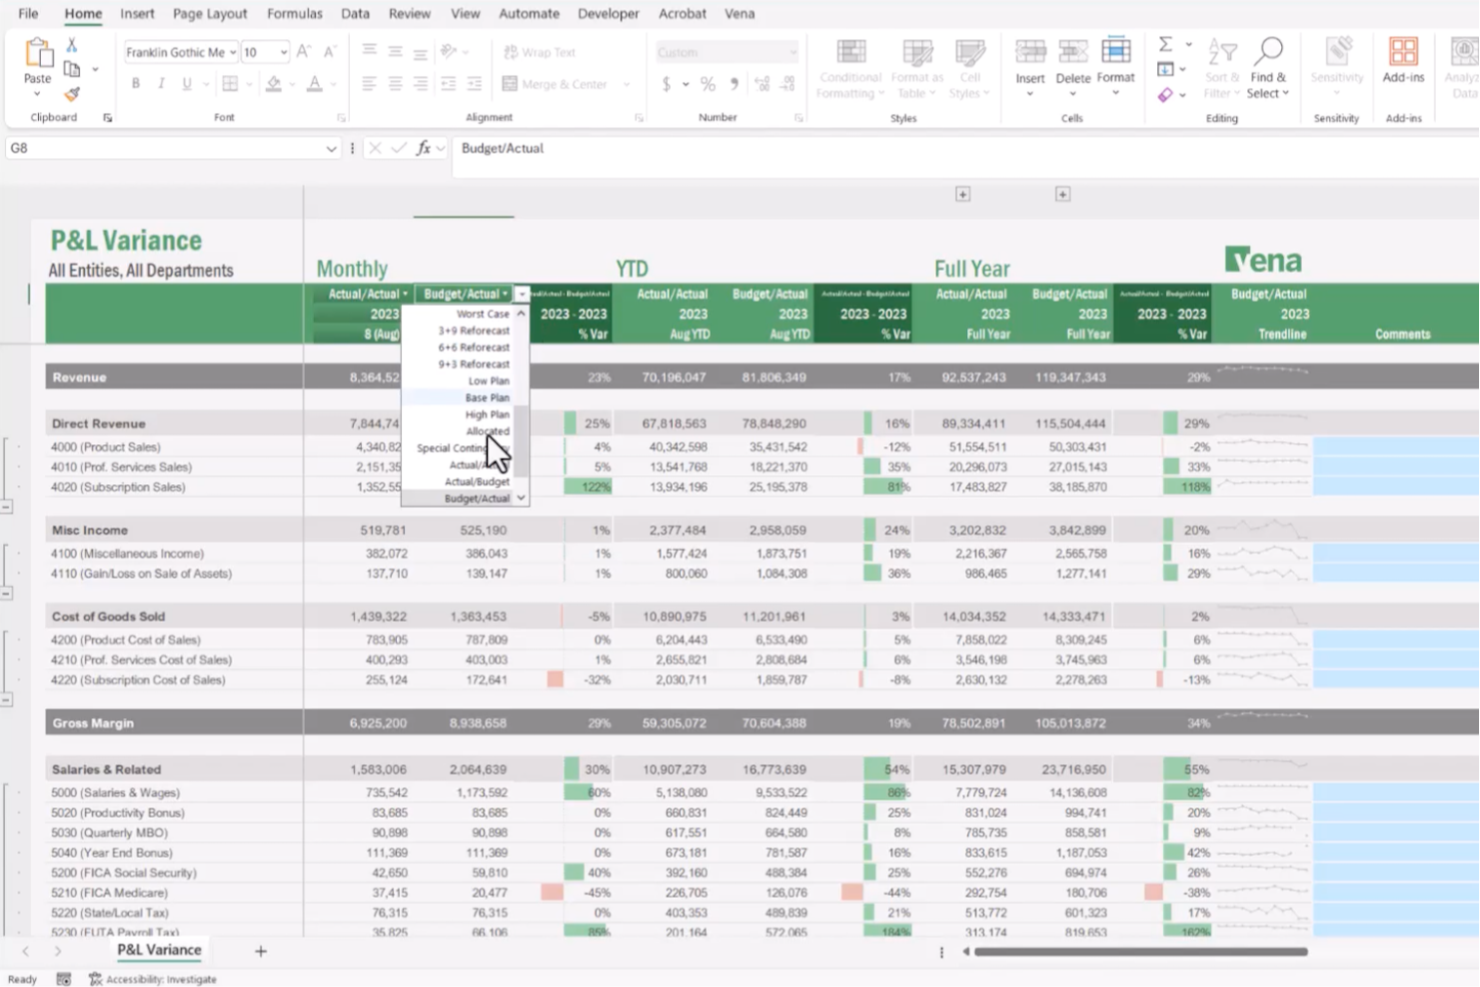
Task: Click the Percent Style icon
Action: tap(708, 84)
